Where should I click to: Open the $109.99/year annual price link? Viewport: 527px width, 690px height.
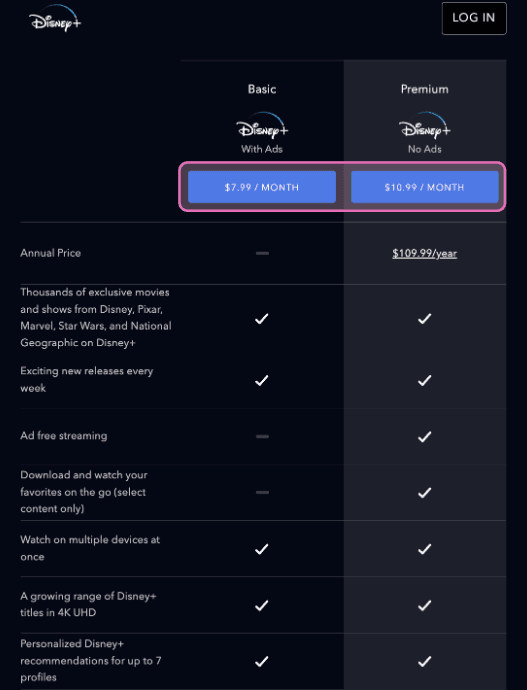tap(425, 253)
